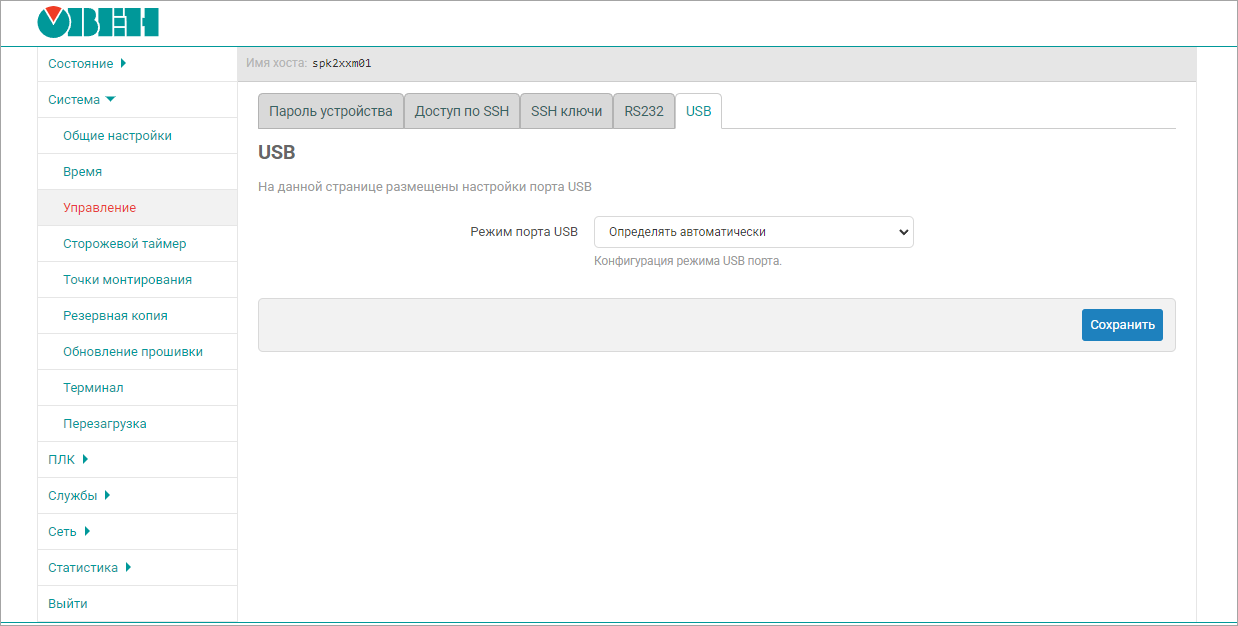Switch to the RS232 tab
1238x626 pixels.
tap(644, 112)
